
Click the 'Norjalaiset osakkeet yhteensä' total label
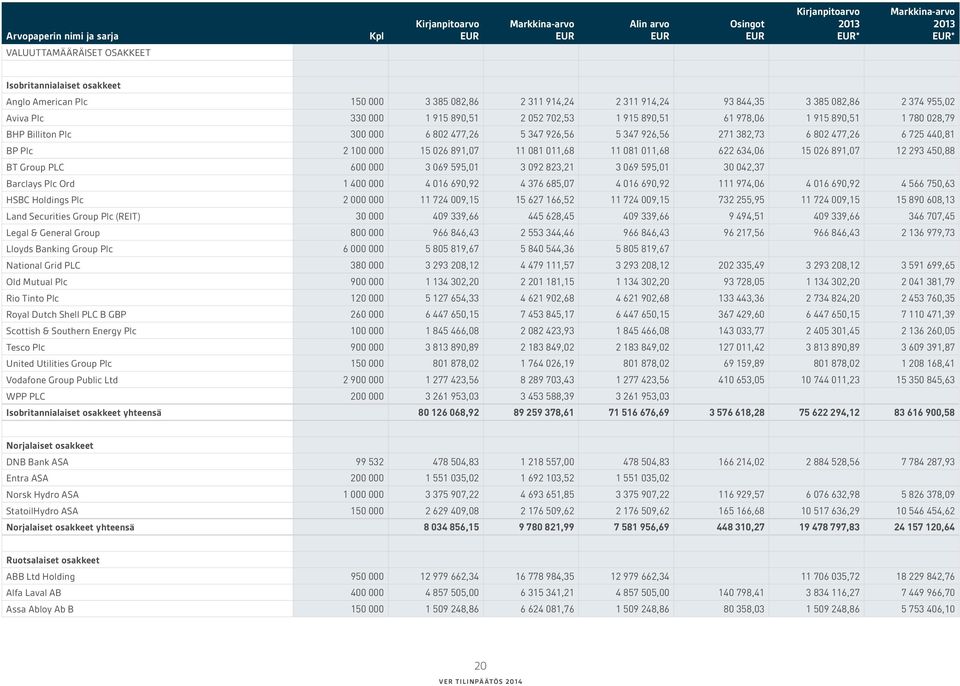(x=70, y=527)
